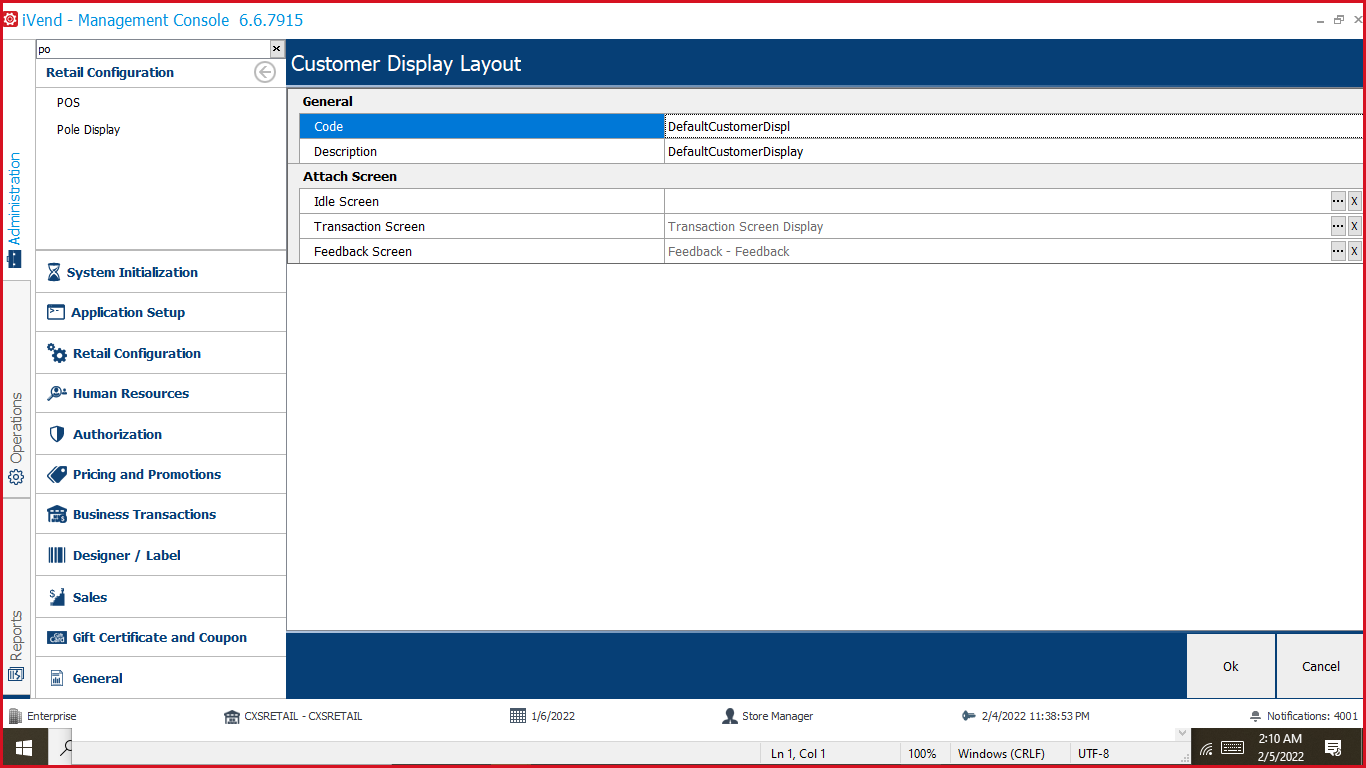Screen dimensions: 1366x768
Task: Open the taskbar notification center icon
Action: (1333, 747)
